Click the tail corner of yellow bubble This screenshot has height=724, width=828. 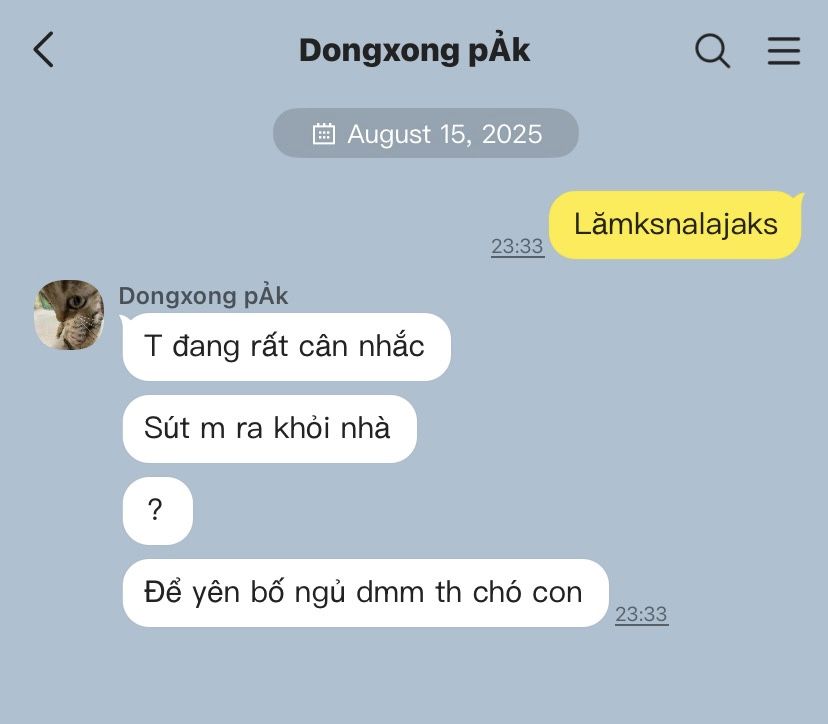coord(798,199)
